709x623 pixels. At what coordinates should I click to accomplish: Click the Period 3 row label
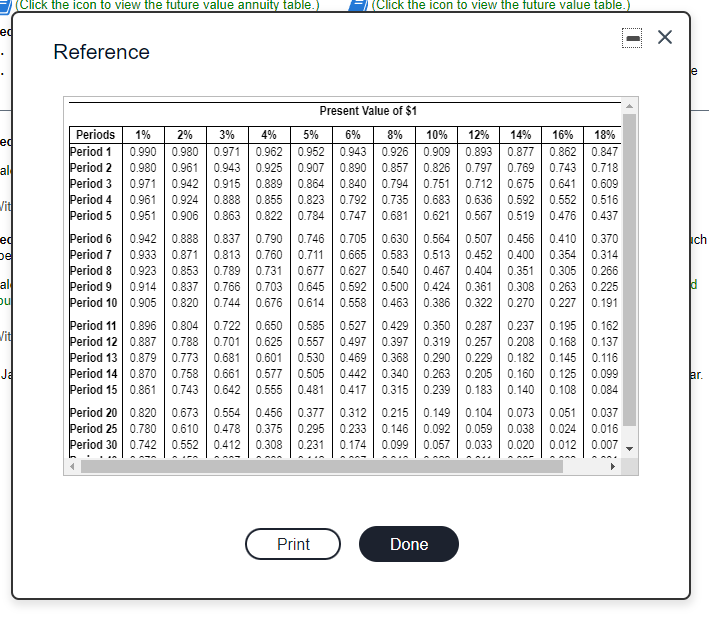[x=91, y=184]
